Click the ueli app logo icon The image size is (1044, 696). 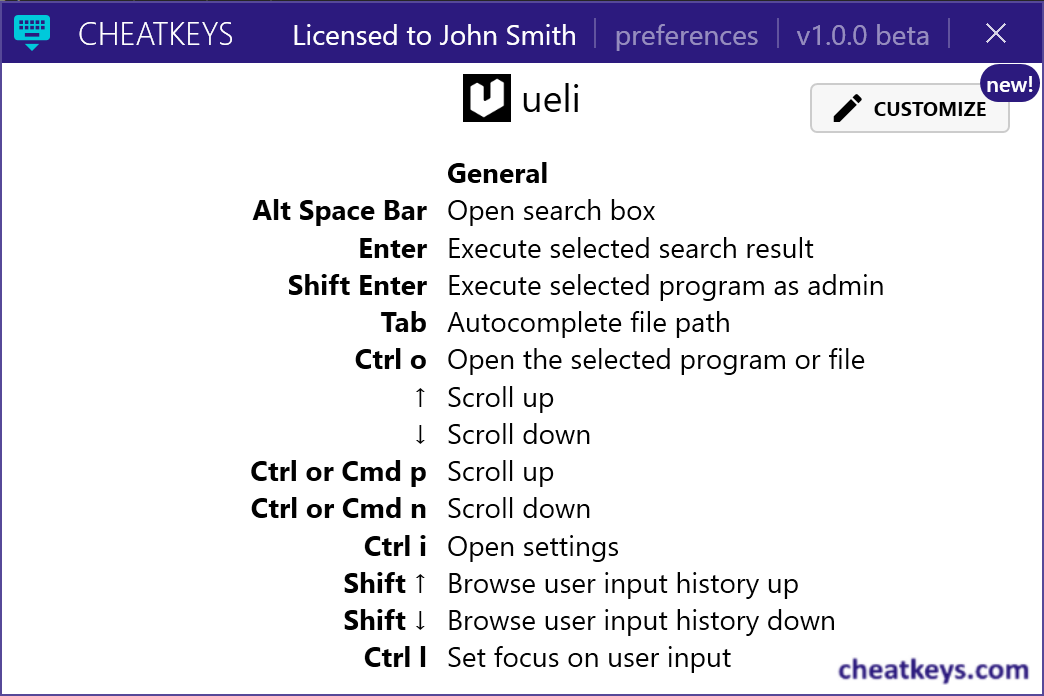[487, 99]
